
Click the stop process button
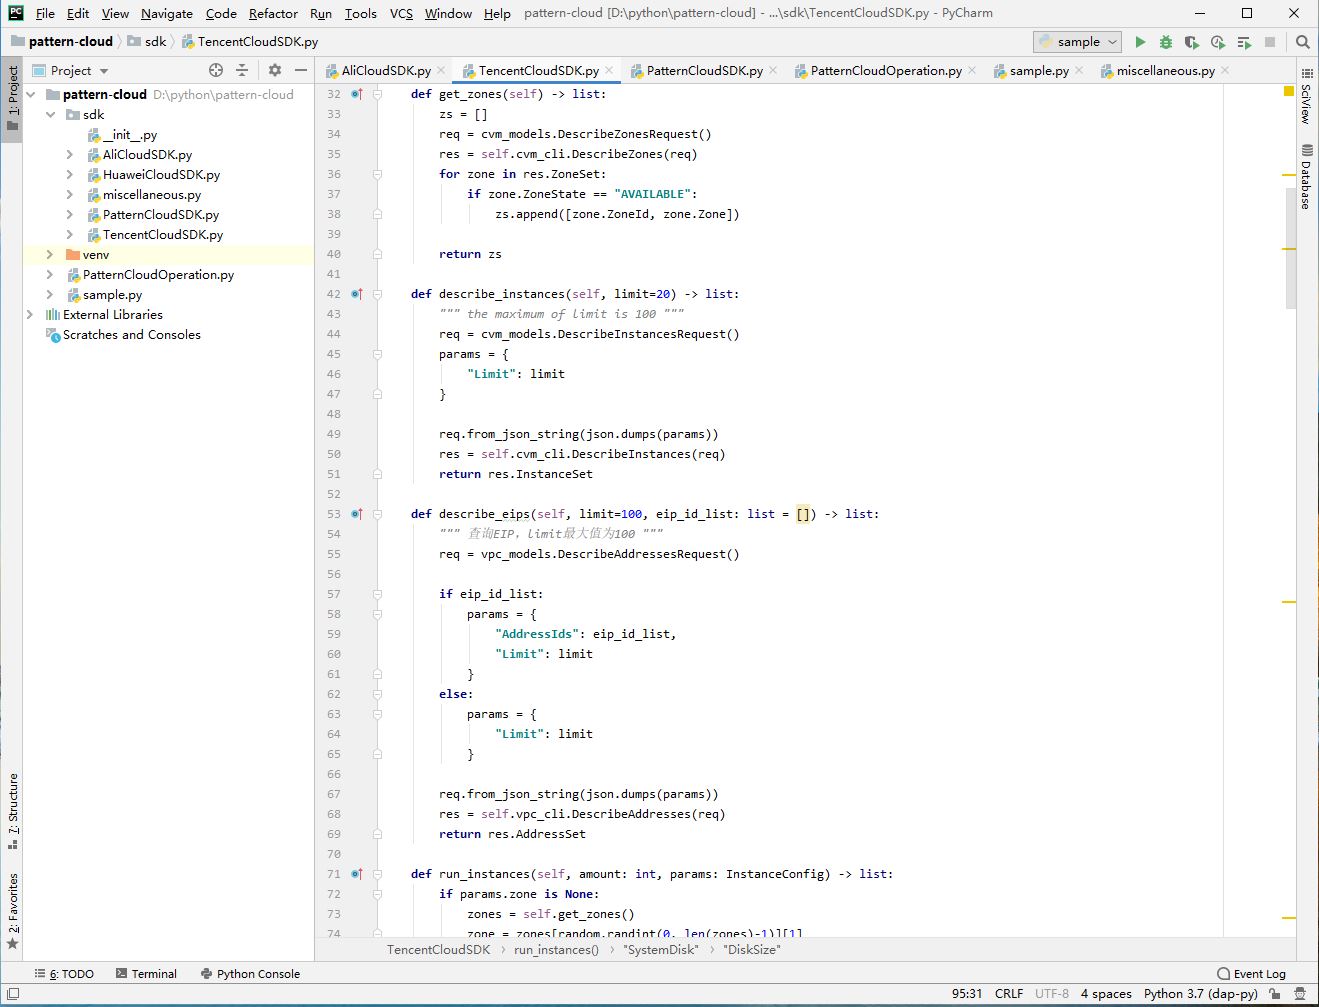click(1270, 42)
